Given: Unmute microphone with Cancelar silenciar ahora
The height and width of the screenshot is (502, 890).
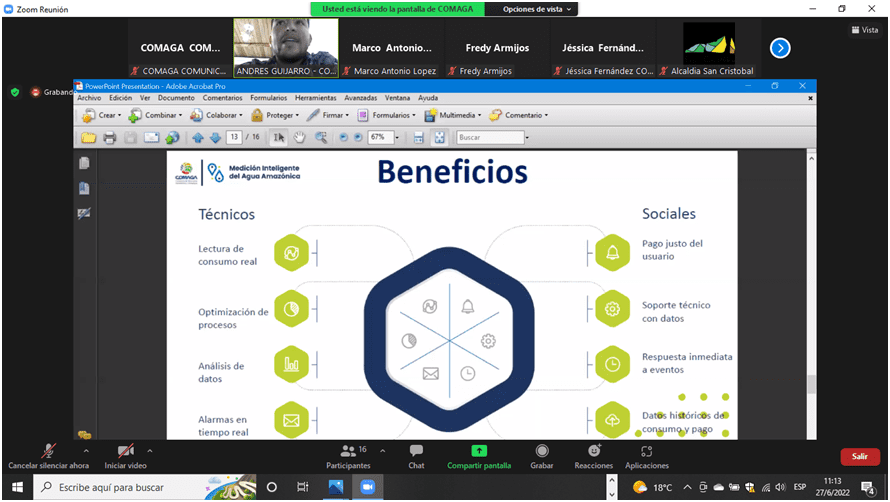Looking at the screenshot, I should point(48,452).
